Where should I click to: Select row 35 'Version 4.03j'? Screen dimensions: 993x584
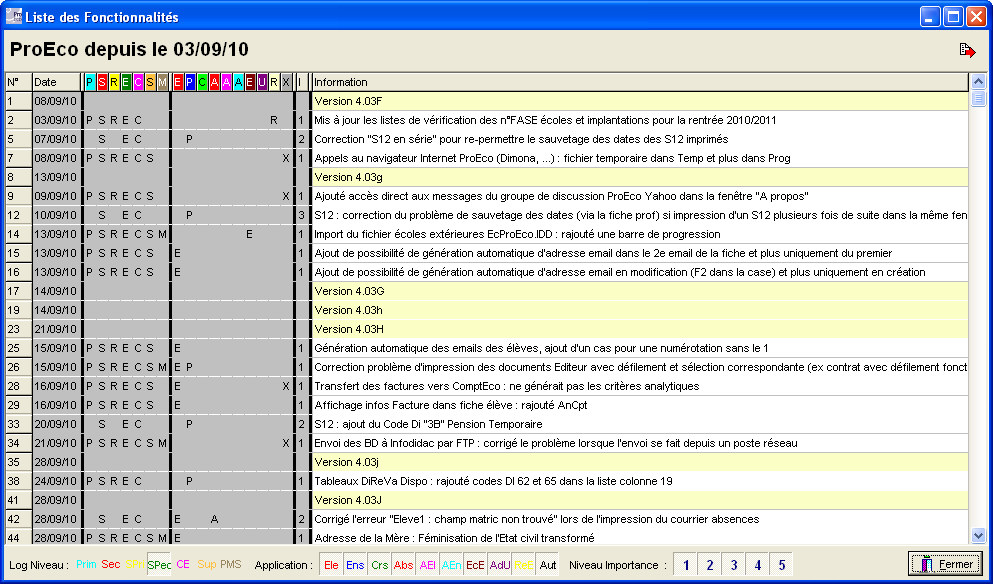click(487, 462)
